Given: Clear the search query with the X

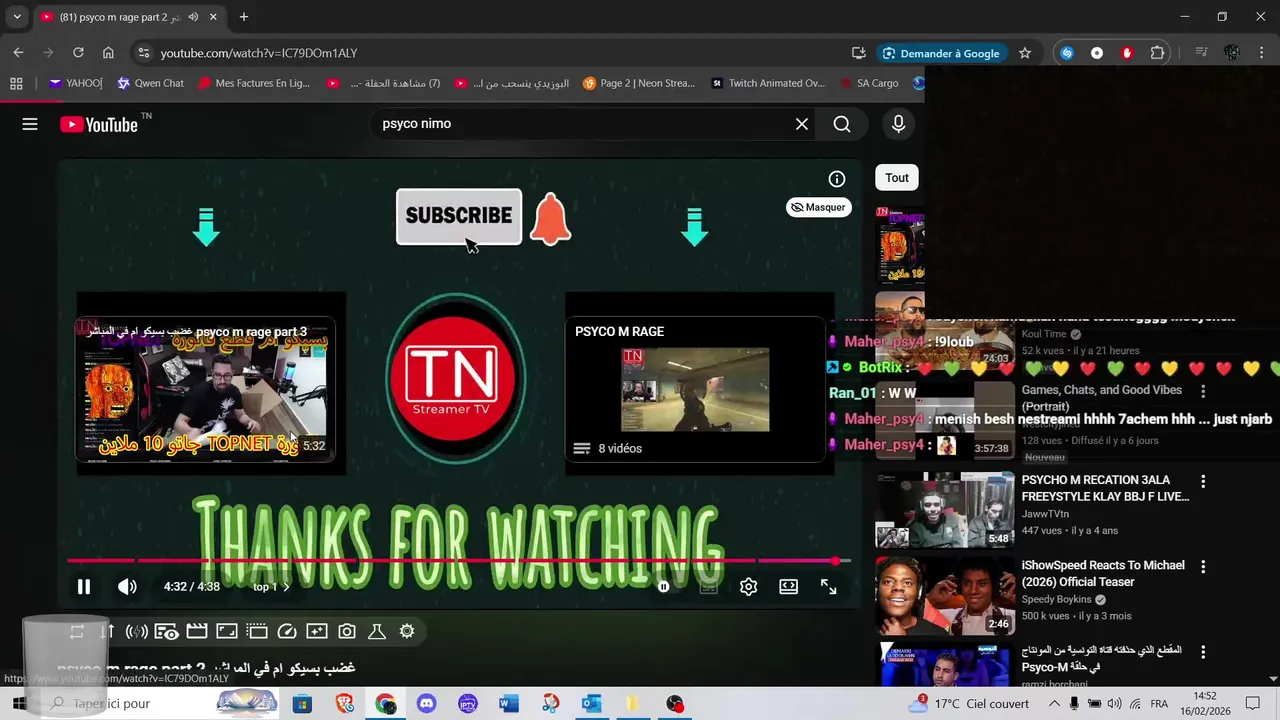Looking at the screenshot, I should (802, 124).
